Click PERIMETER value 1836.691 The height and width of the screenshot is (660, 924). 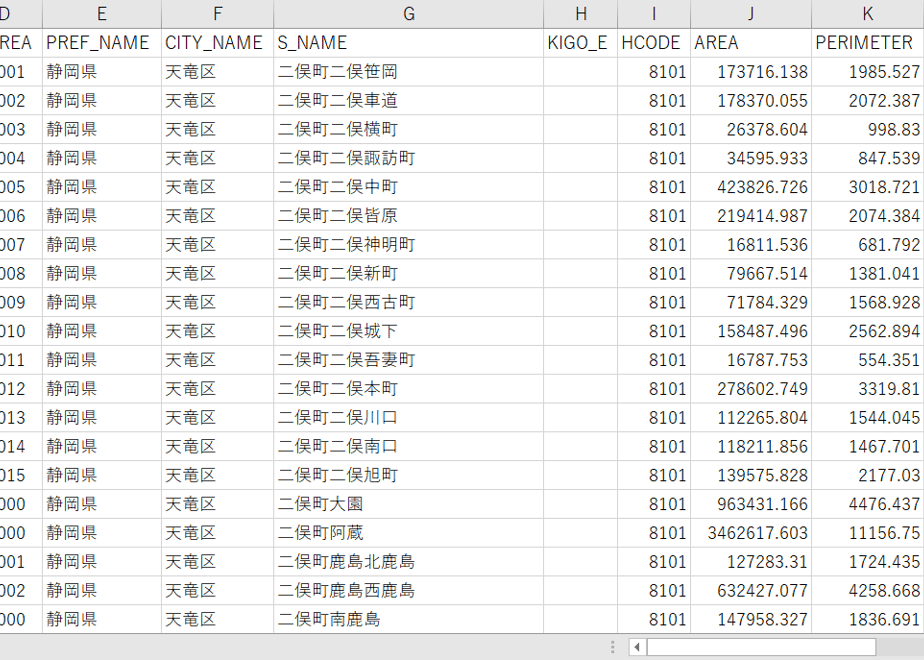point(867,620)
